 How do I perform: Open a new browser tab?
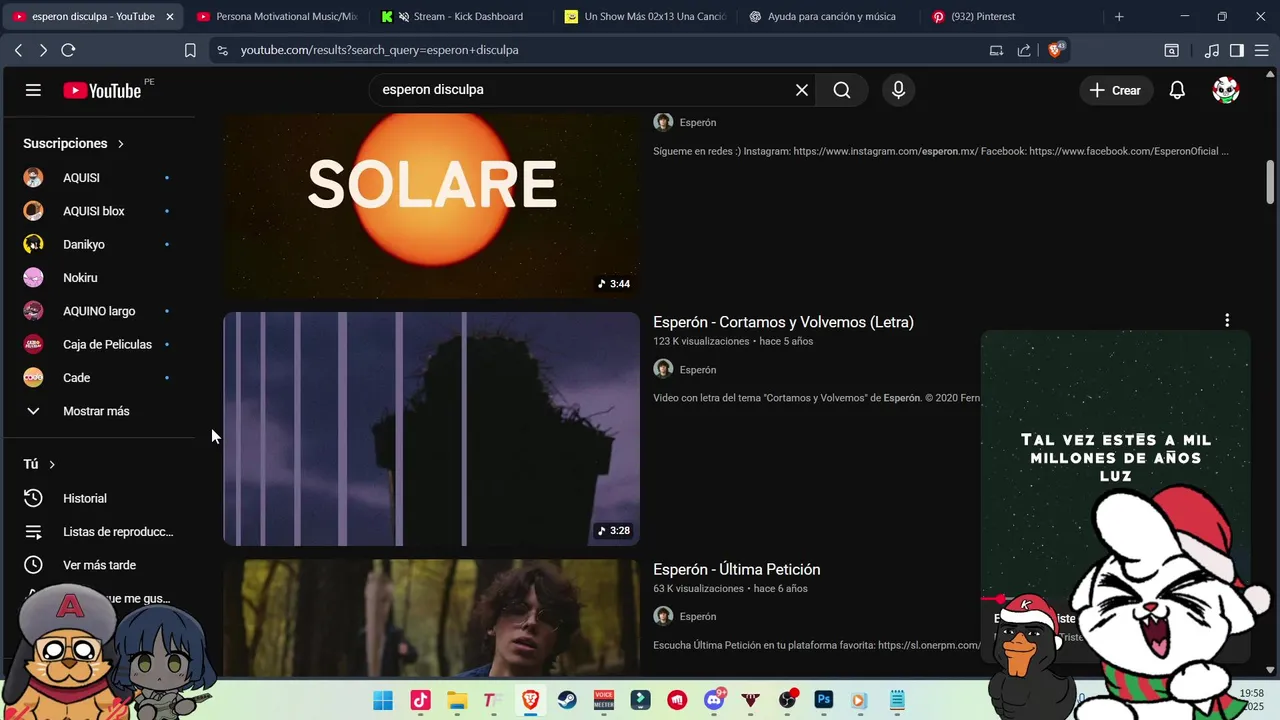pyautogui.click(x=1119, y=17)
